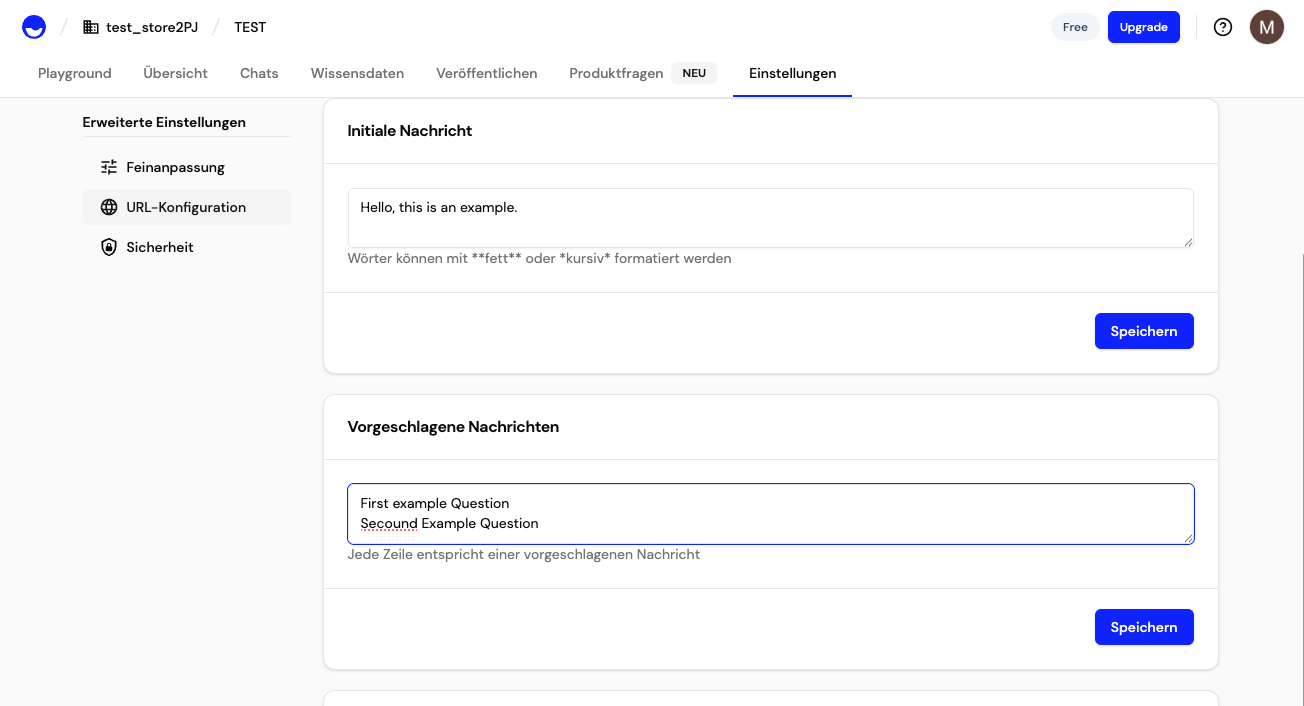1304x706 pixels.
Task: Save the Initiale Nachricht with Speichern
Action: coord(1143,330)
